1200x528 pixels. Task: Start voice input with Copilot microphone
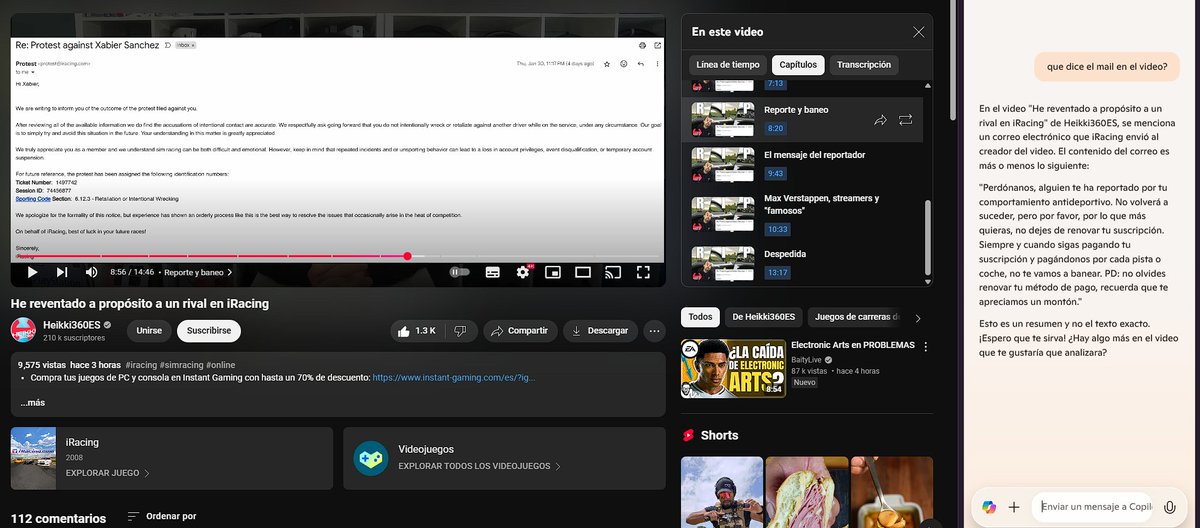point(1169,507)
